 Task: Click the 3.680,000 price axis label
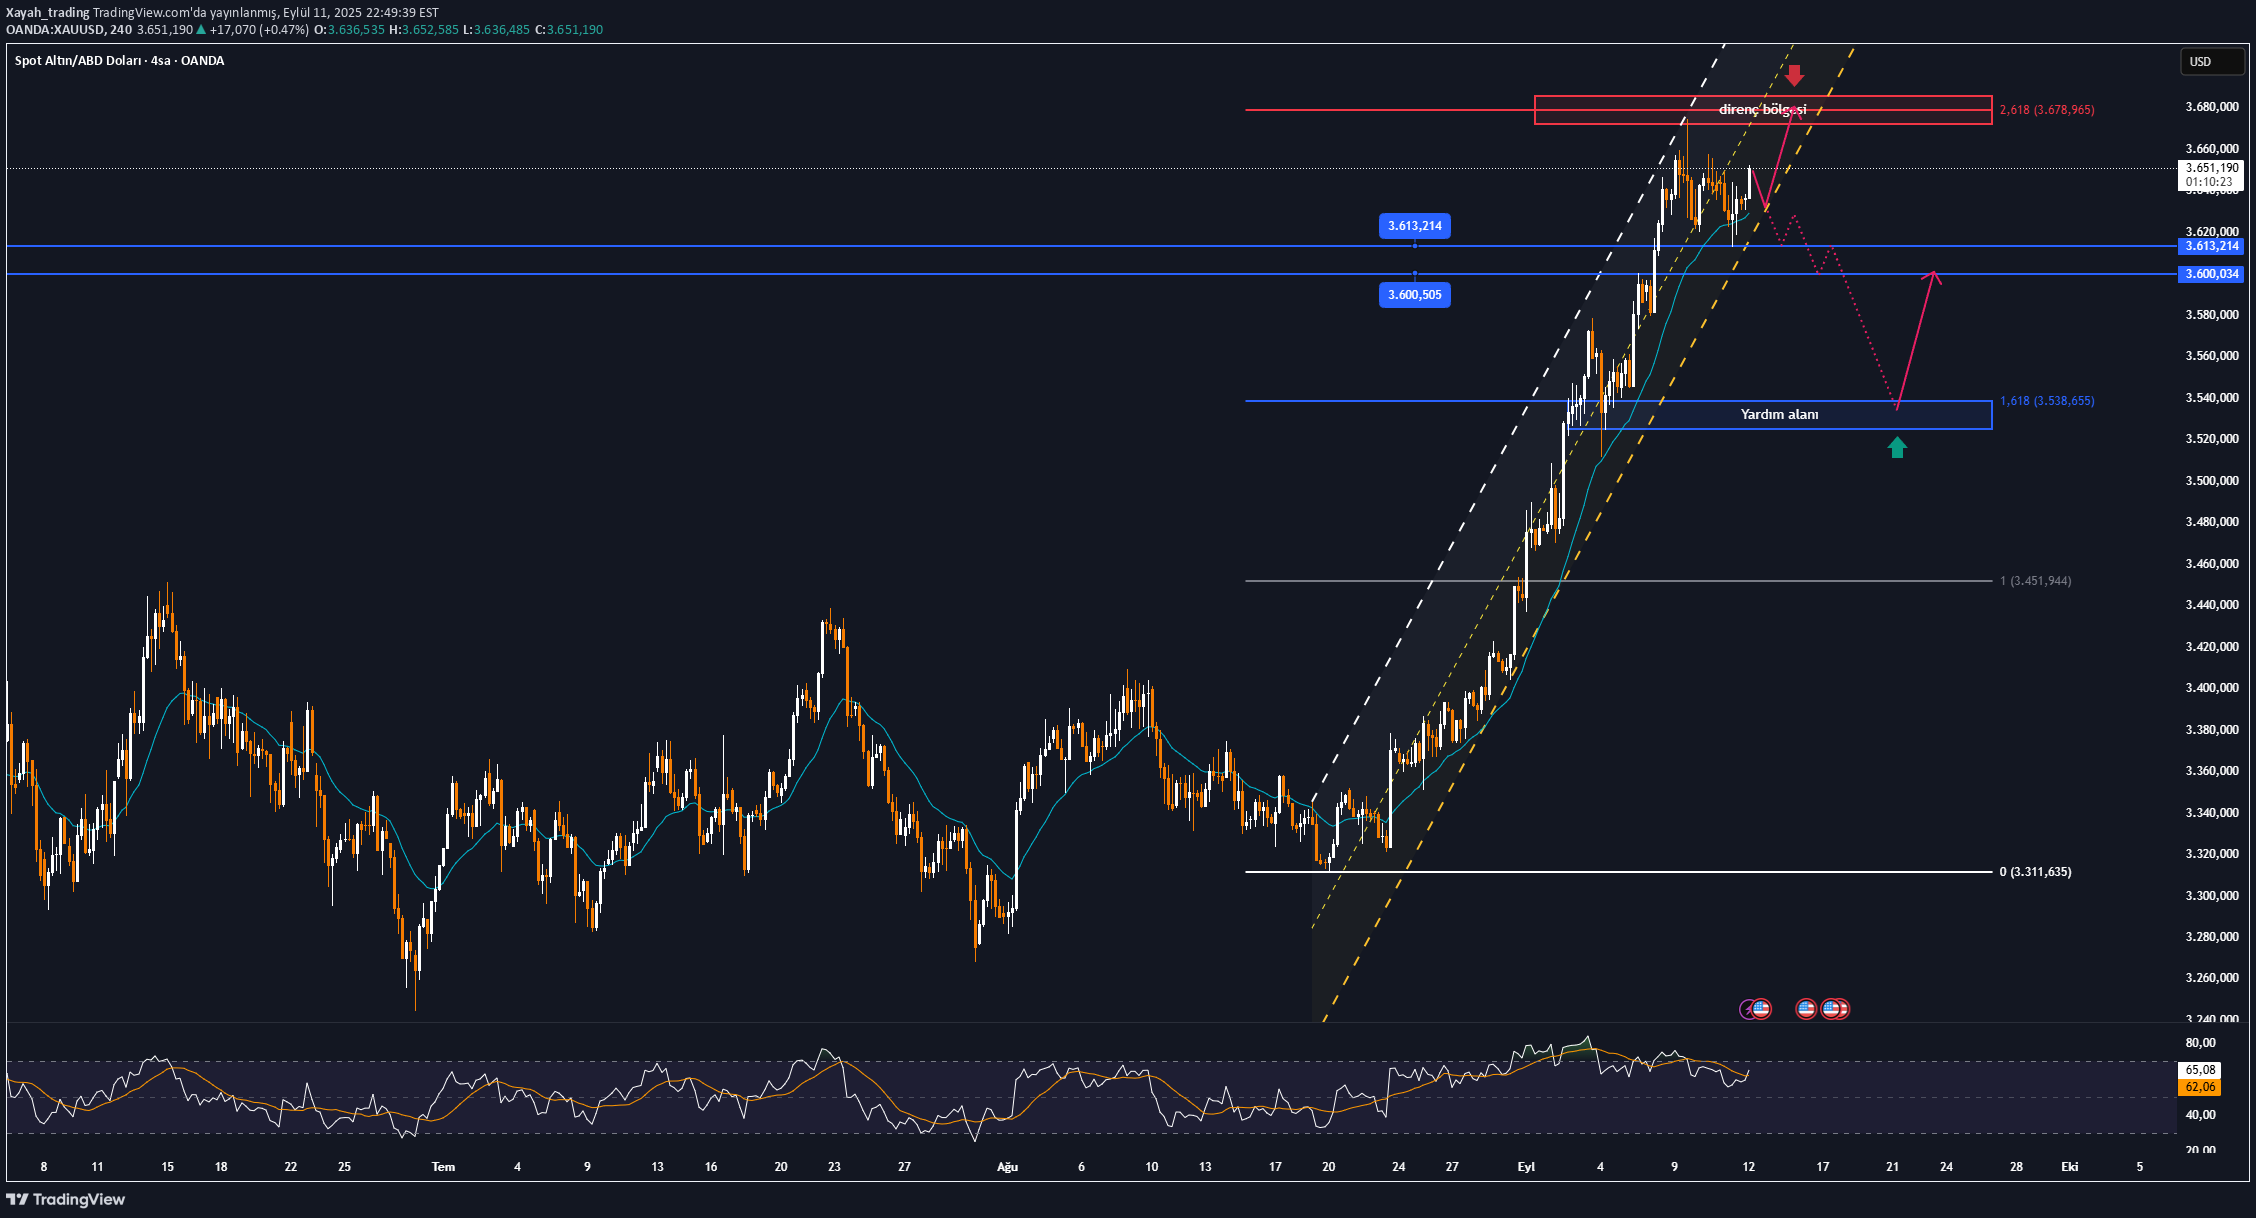pyautogui.click(x=2212, y=107)
